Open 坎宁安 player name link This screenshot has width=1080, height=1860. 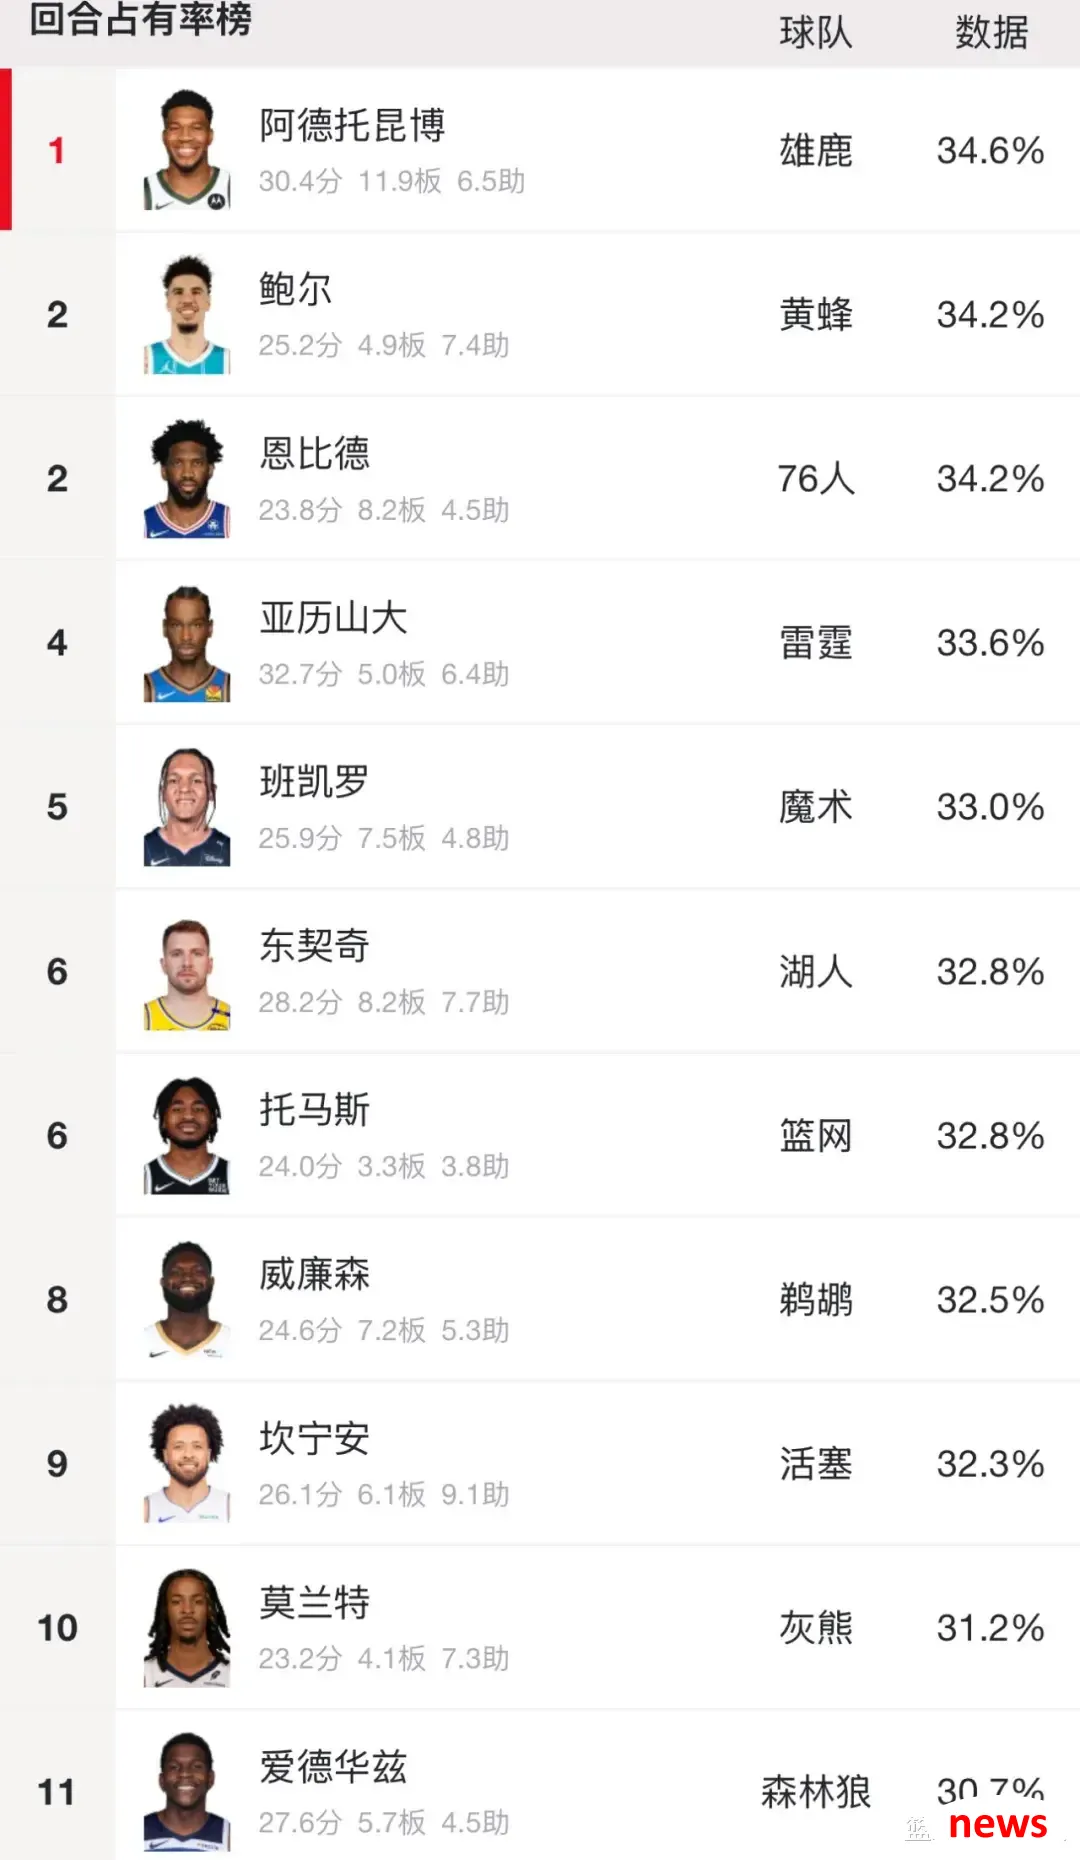click(314, 1438)
